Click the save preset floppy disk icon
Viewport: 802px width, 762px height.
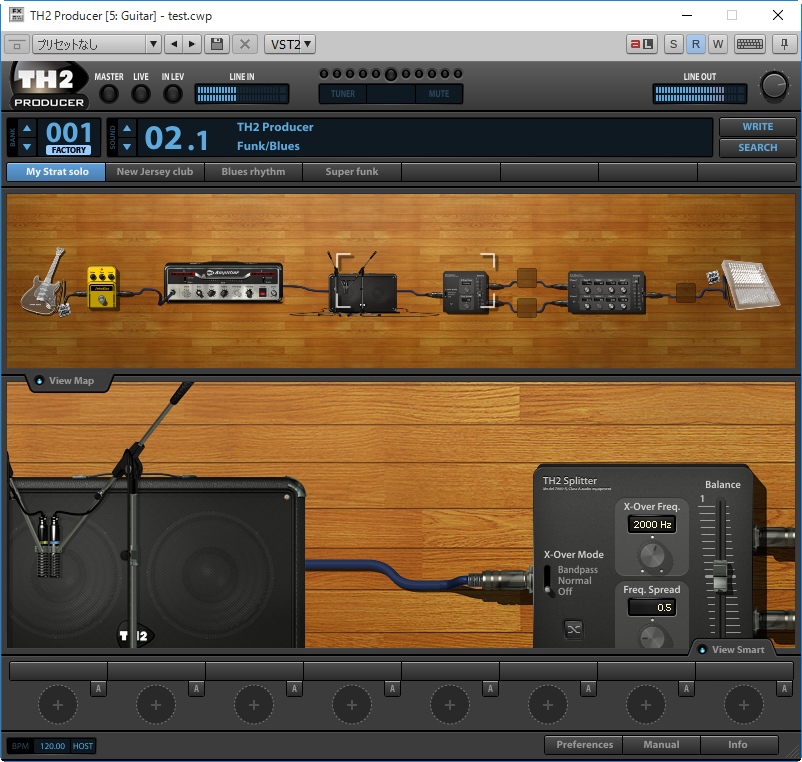pos(217,44)
